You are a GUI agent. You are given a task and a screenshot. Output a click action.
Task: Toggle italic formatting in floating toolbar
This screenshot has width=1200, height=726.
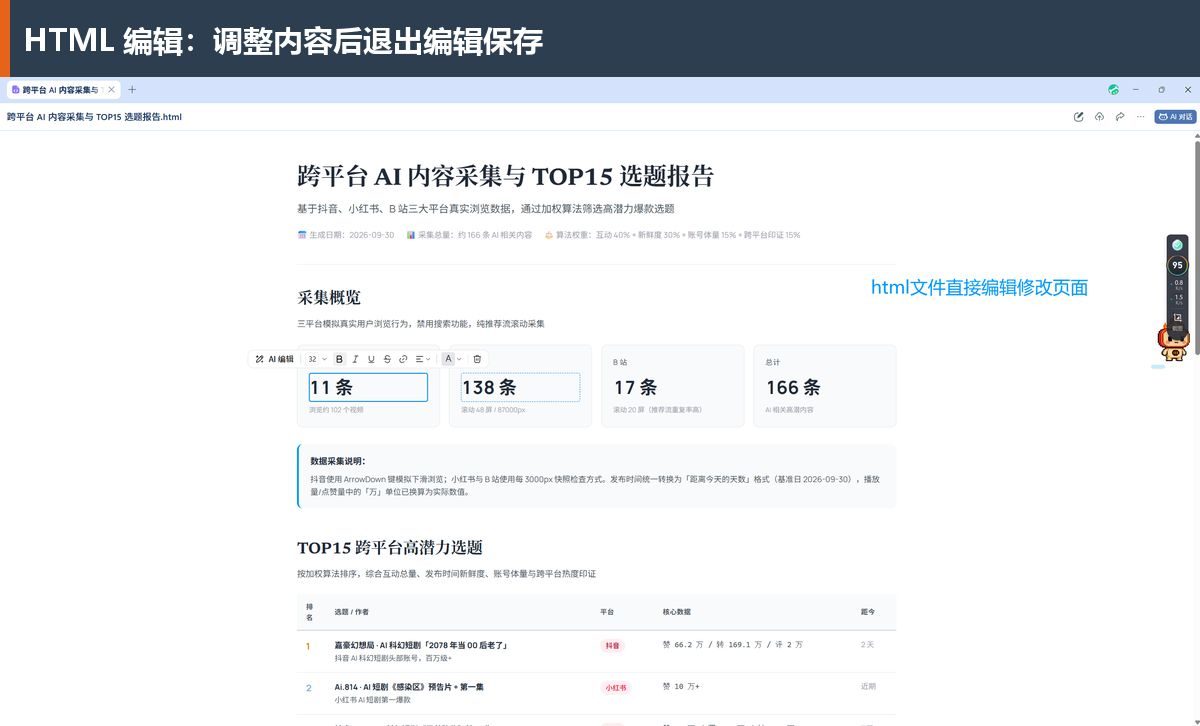pyautogui.click(x=355, y=359)
